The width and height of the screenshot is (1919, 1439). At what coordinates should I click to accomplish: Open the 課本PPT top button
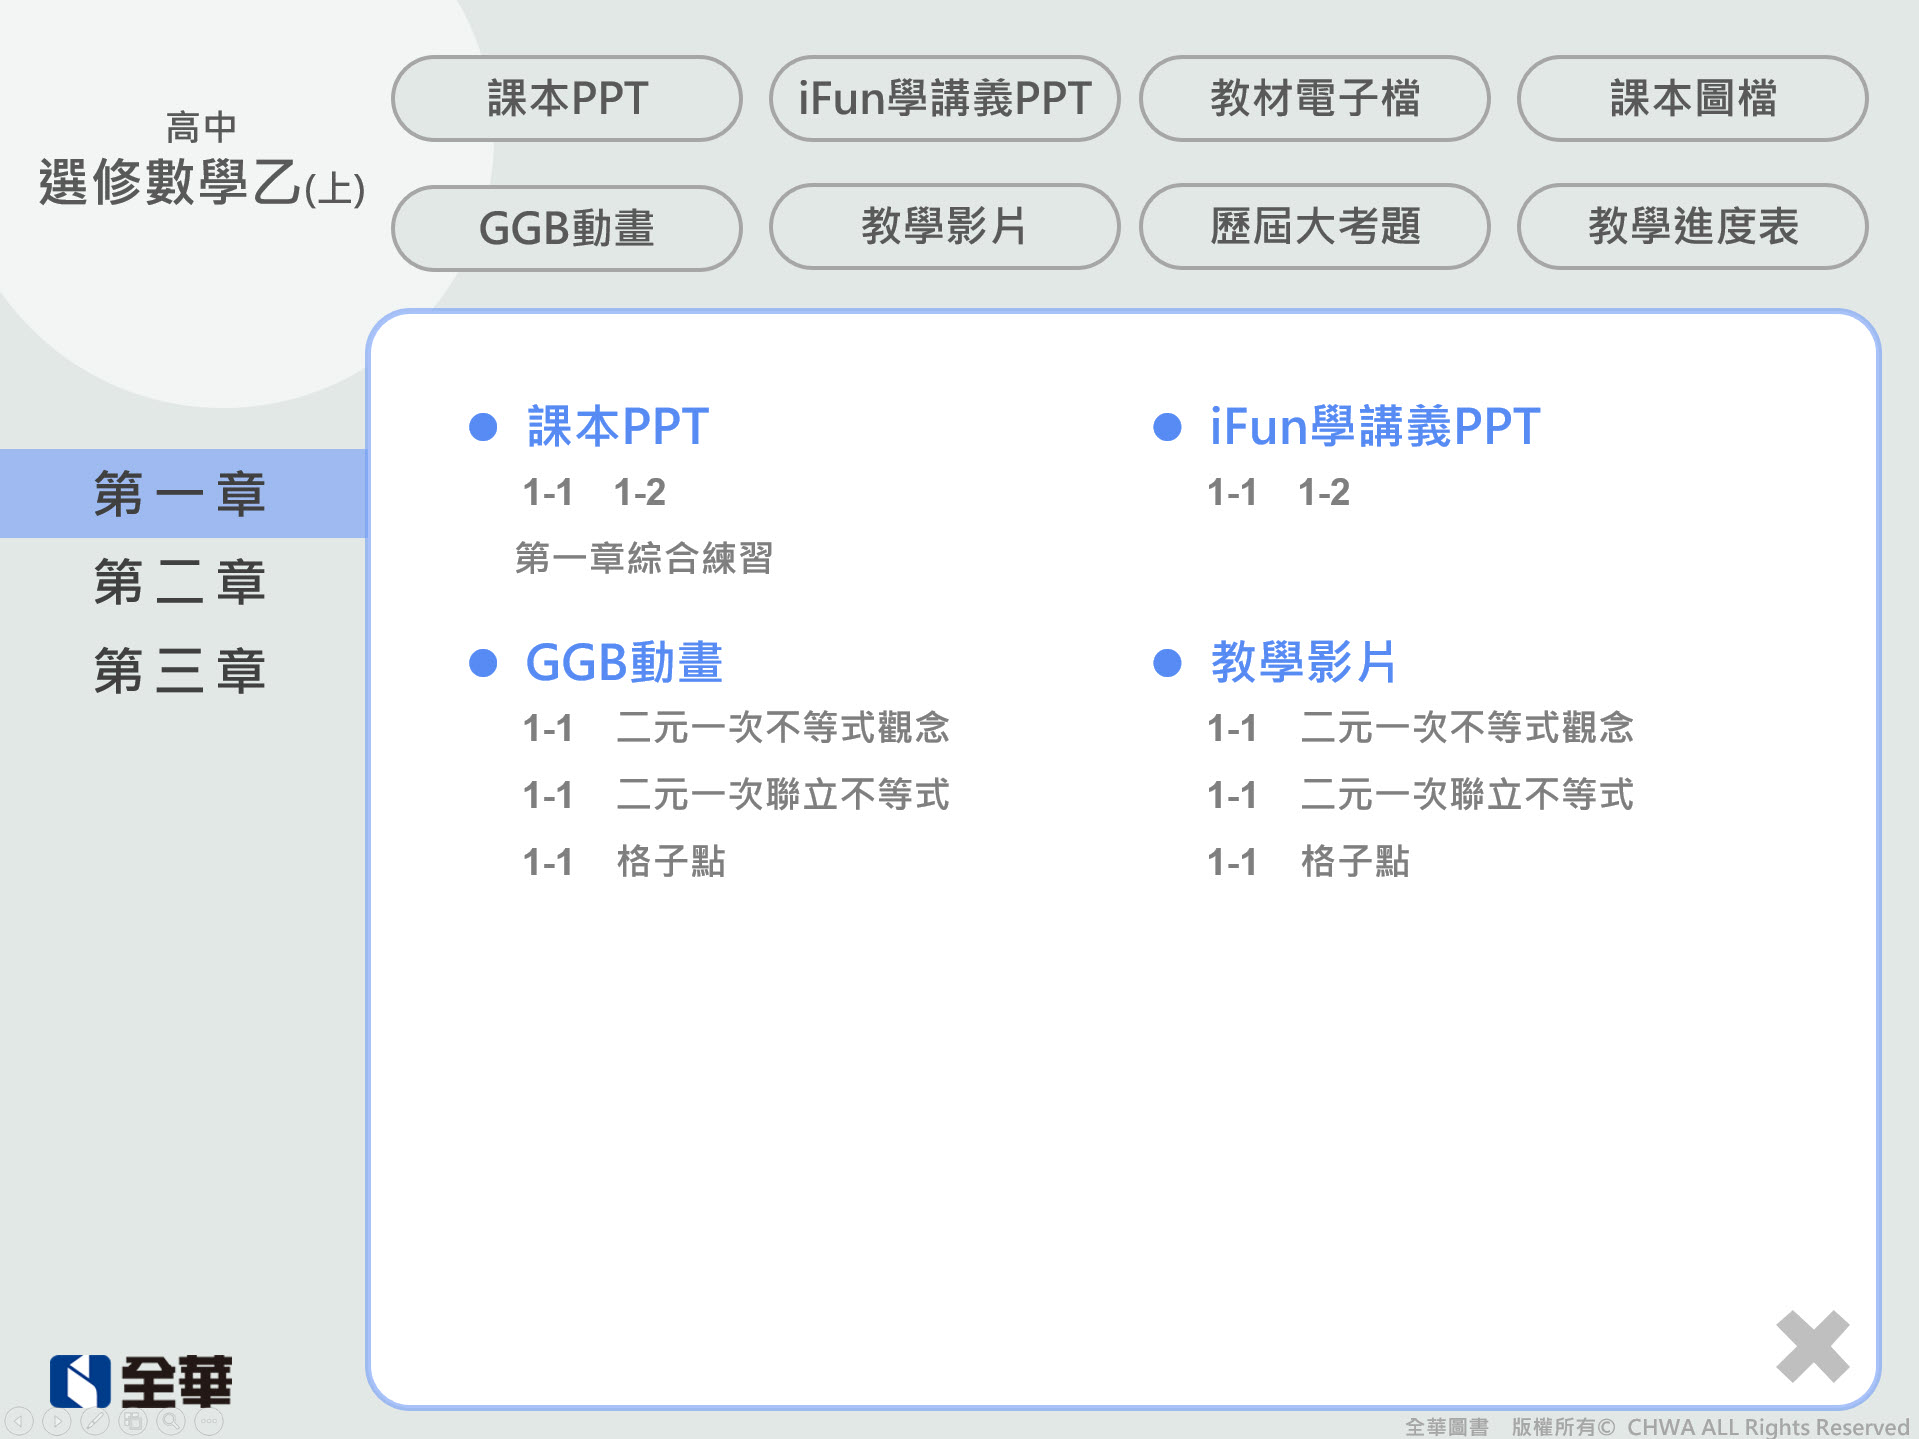[x=567, y=98]
